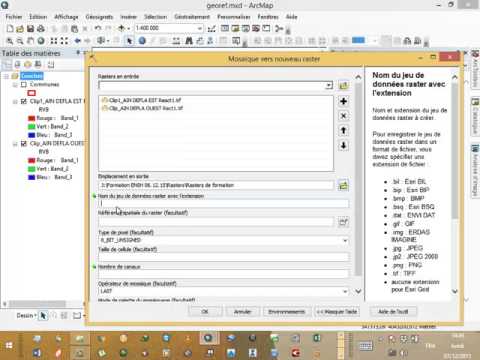Click blue Bleu swatch under Clip OUEST
The width and height of the screenshot is (480, 360).
[32, 177]
